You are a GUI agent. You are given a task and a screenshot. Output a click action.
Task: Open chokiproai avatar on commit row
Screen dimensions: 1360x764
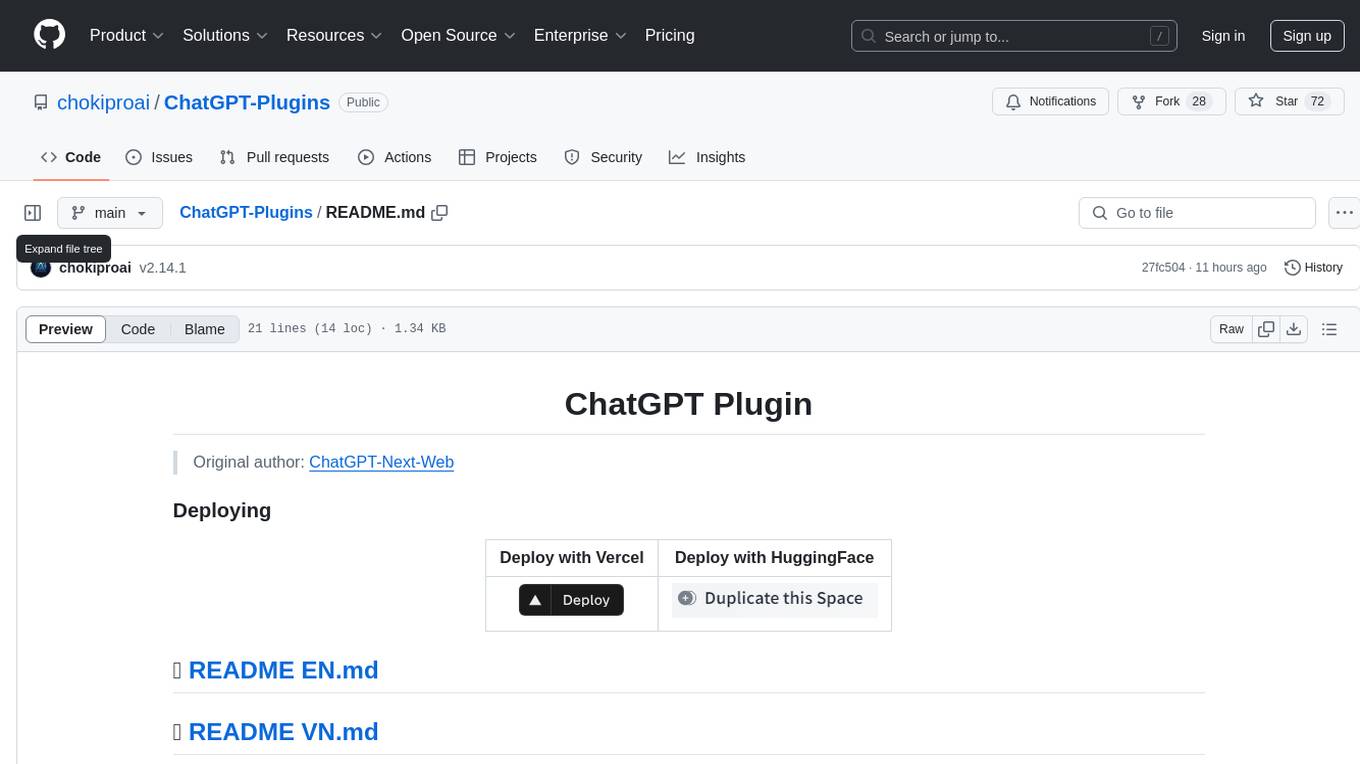pyautogui.click(x=41, y=268)
